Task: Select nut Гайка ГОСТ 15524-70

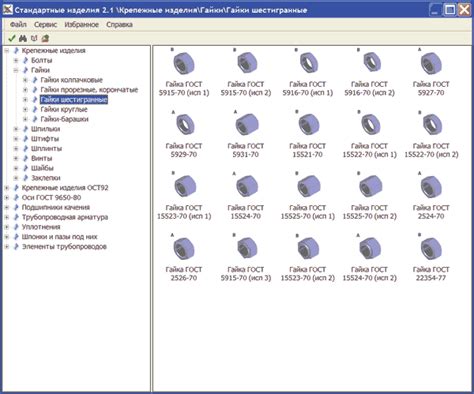Action: 246,196
